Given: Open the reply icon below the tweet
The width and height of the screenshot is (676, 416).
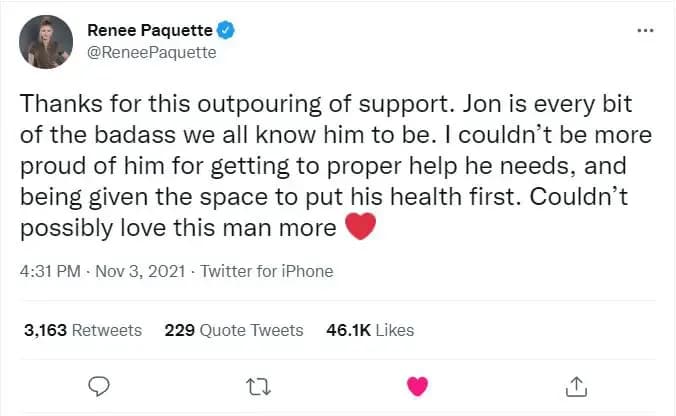Looking at the screenshot, I should (x=98, y=384).
